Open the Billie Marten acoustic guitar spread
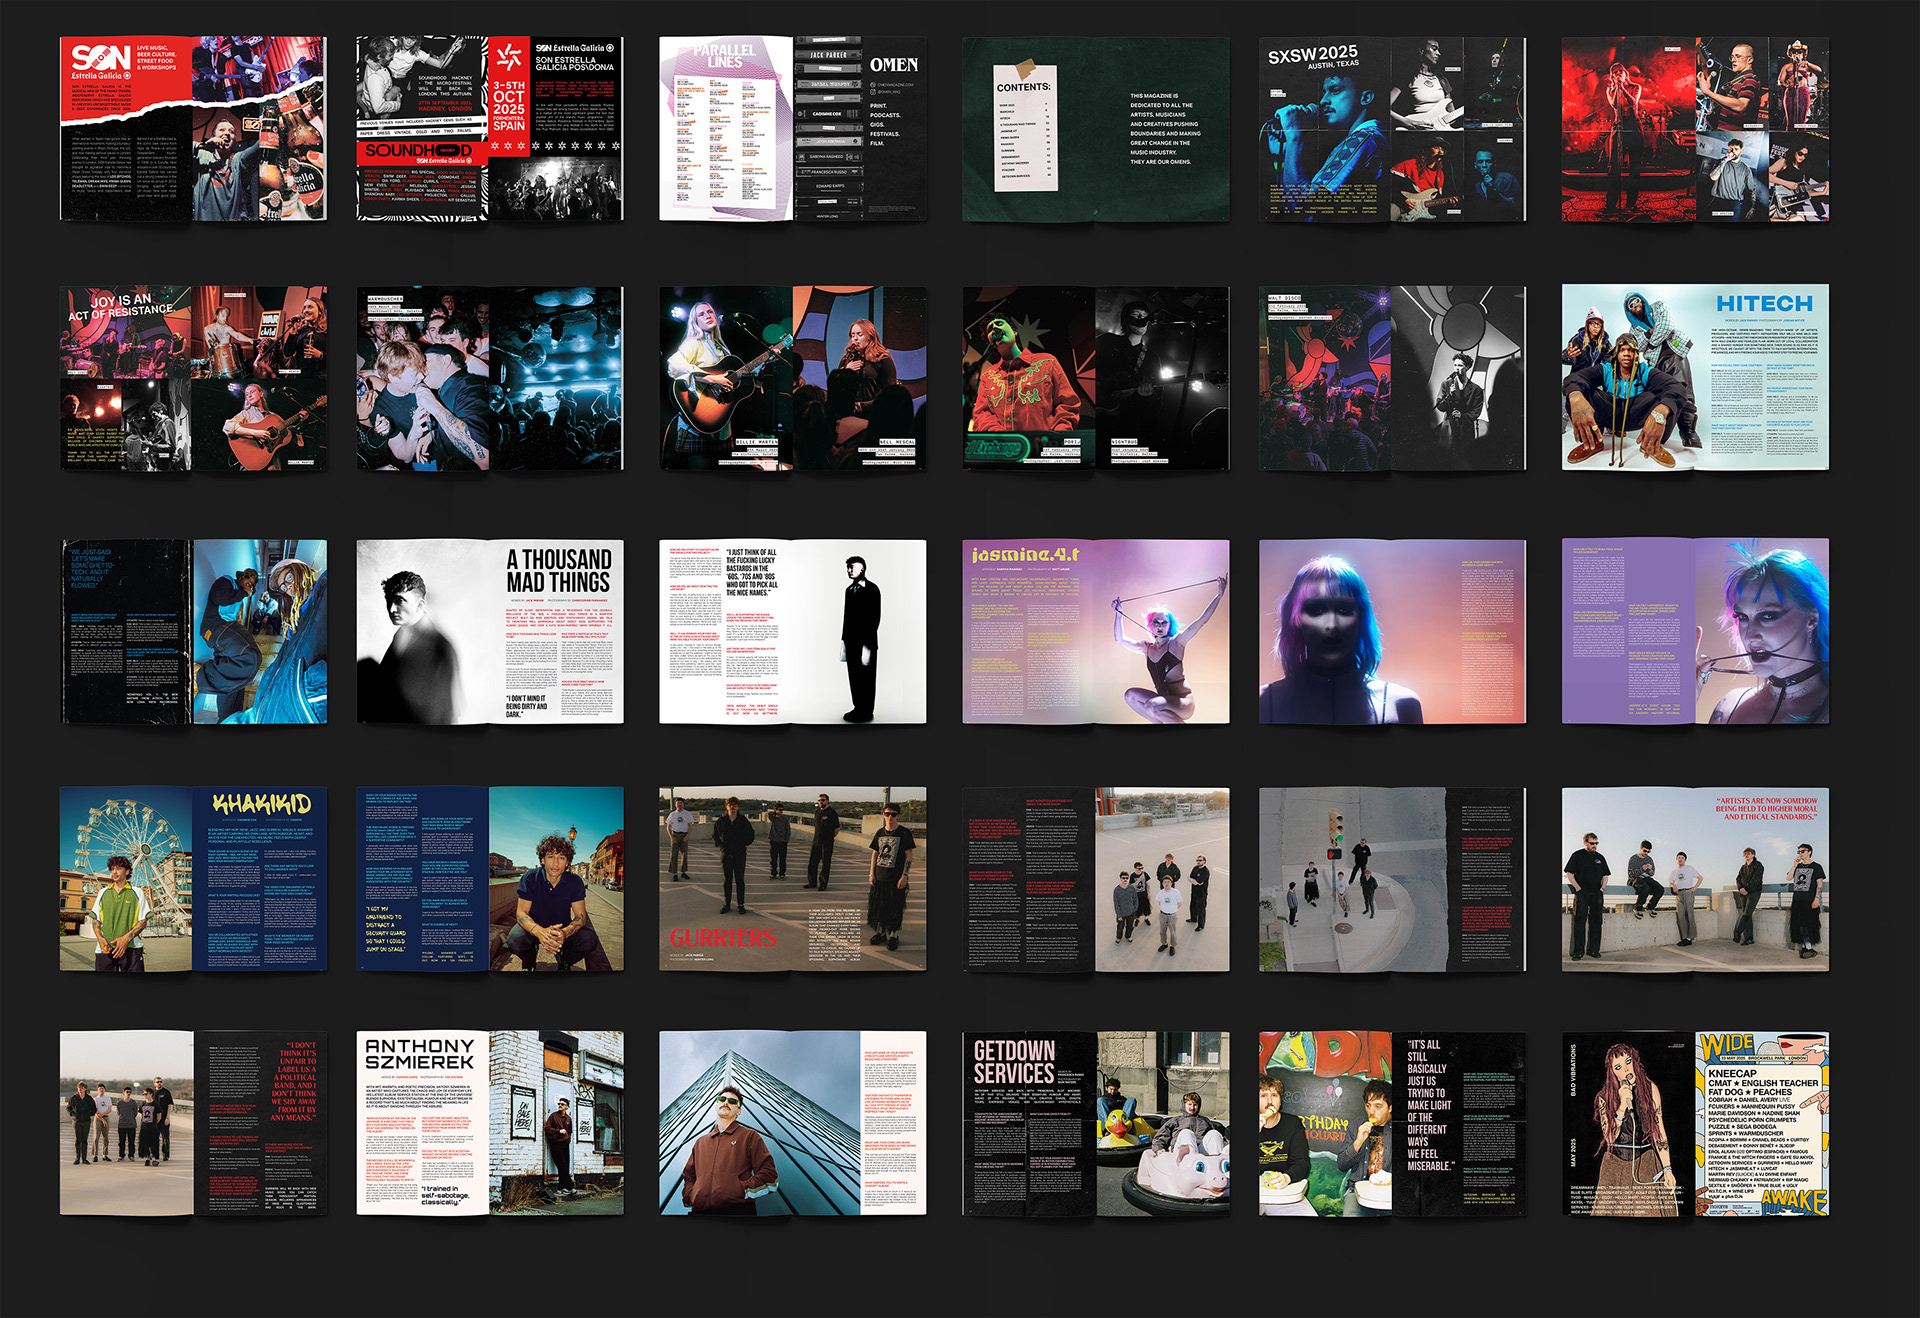1920x1318 pixels. [x=793, y=378]
